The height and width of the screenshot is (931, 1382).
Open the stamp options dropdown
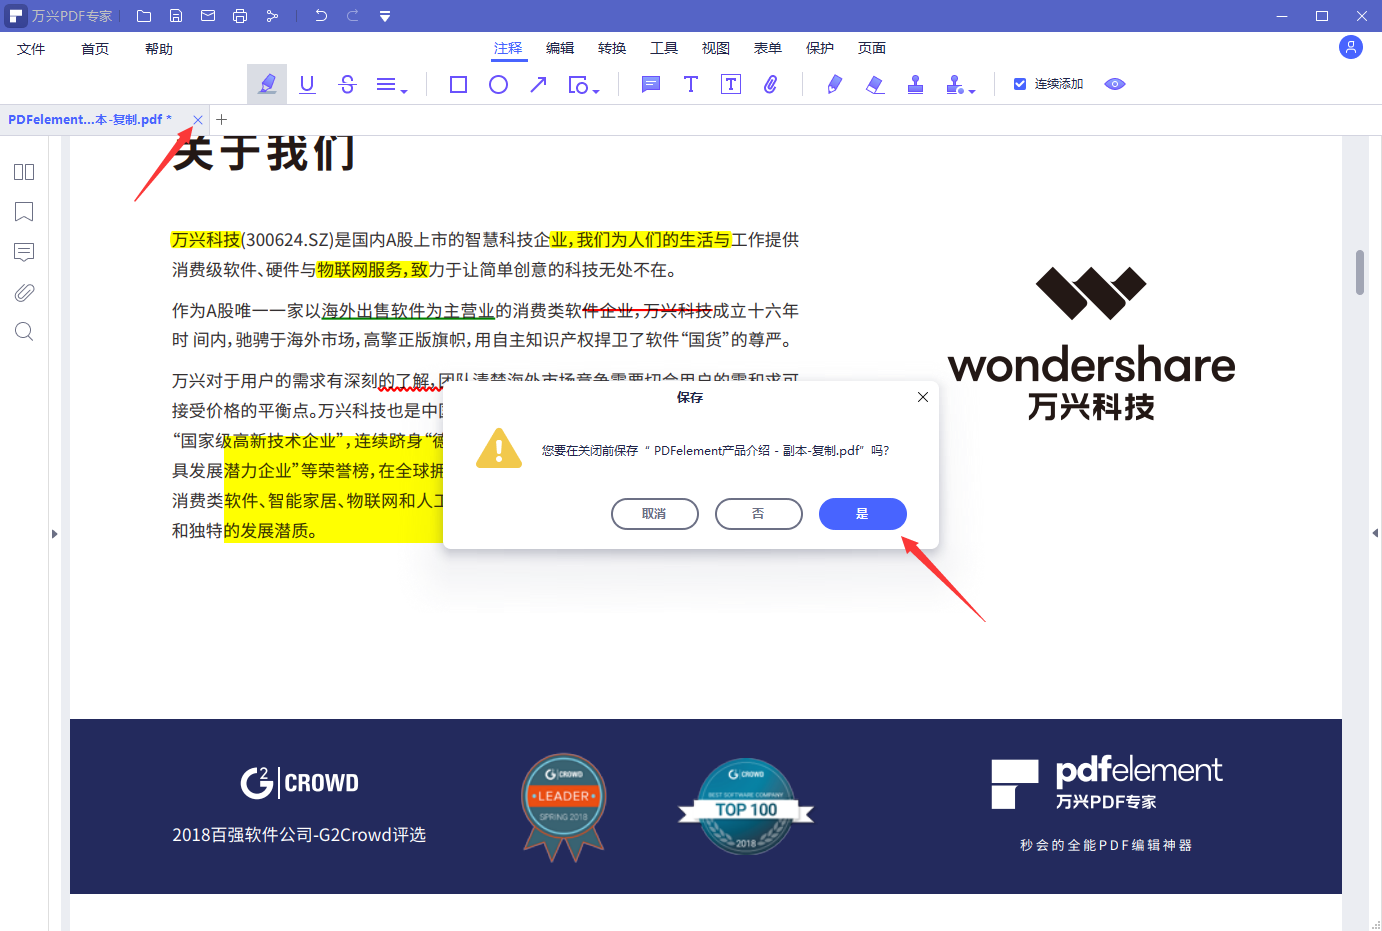[971, 90]
